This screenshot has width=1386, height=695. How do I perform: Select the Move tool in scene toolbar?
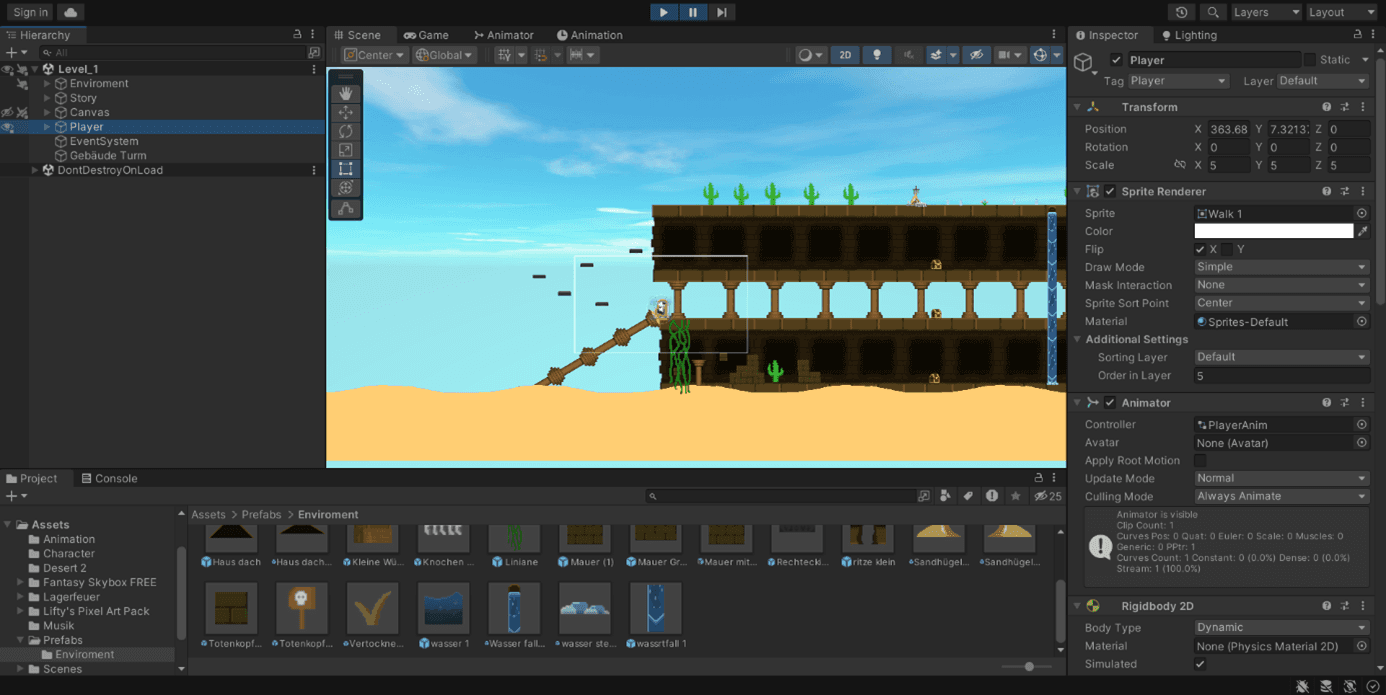point(346,112)
